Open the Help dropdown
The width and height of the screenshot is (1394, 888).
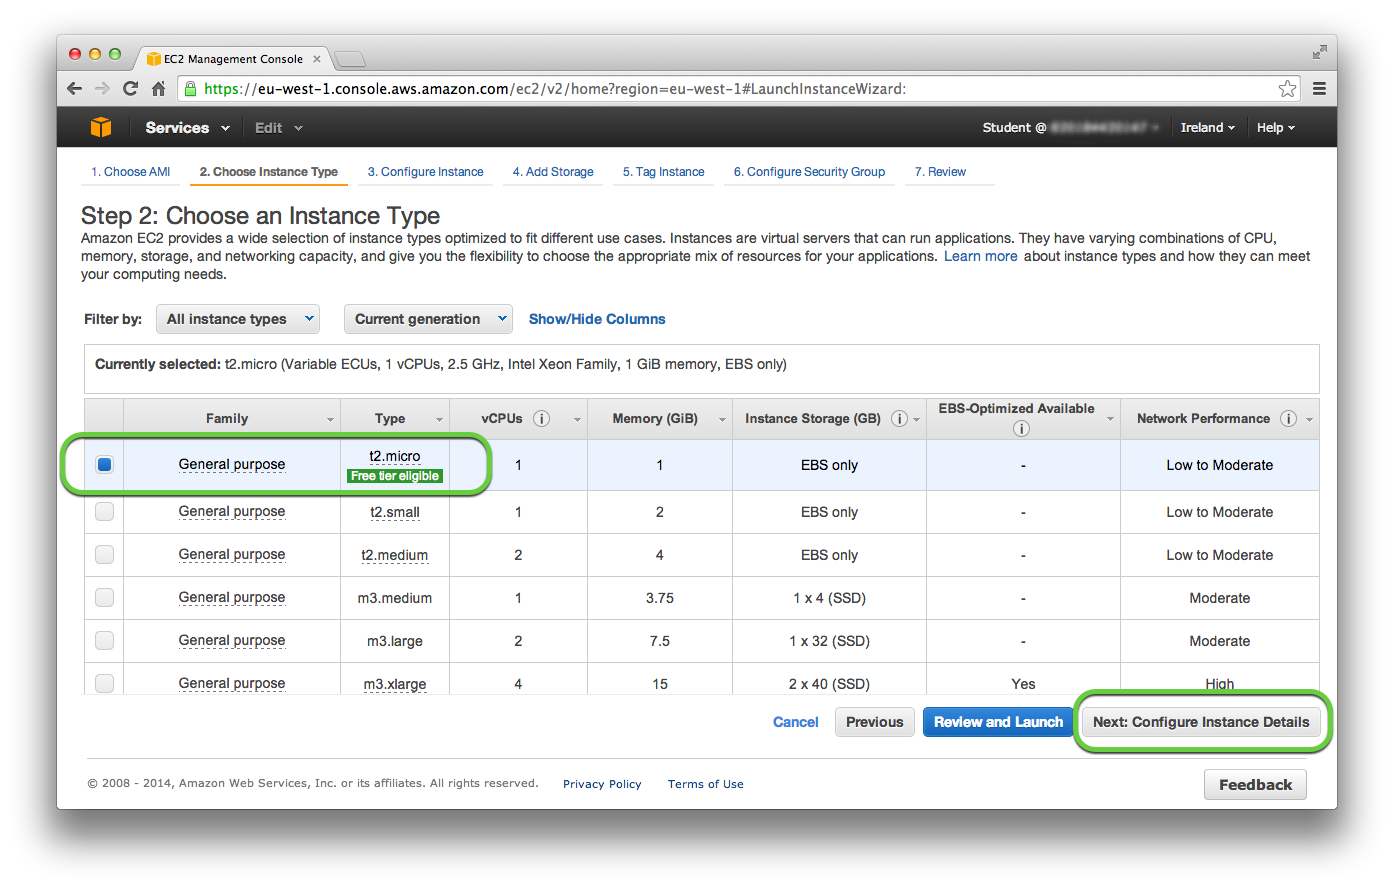(x=1275, y=128)
